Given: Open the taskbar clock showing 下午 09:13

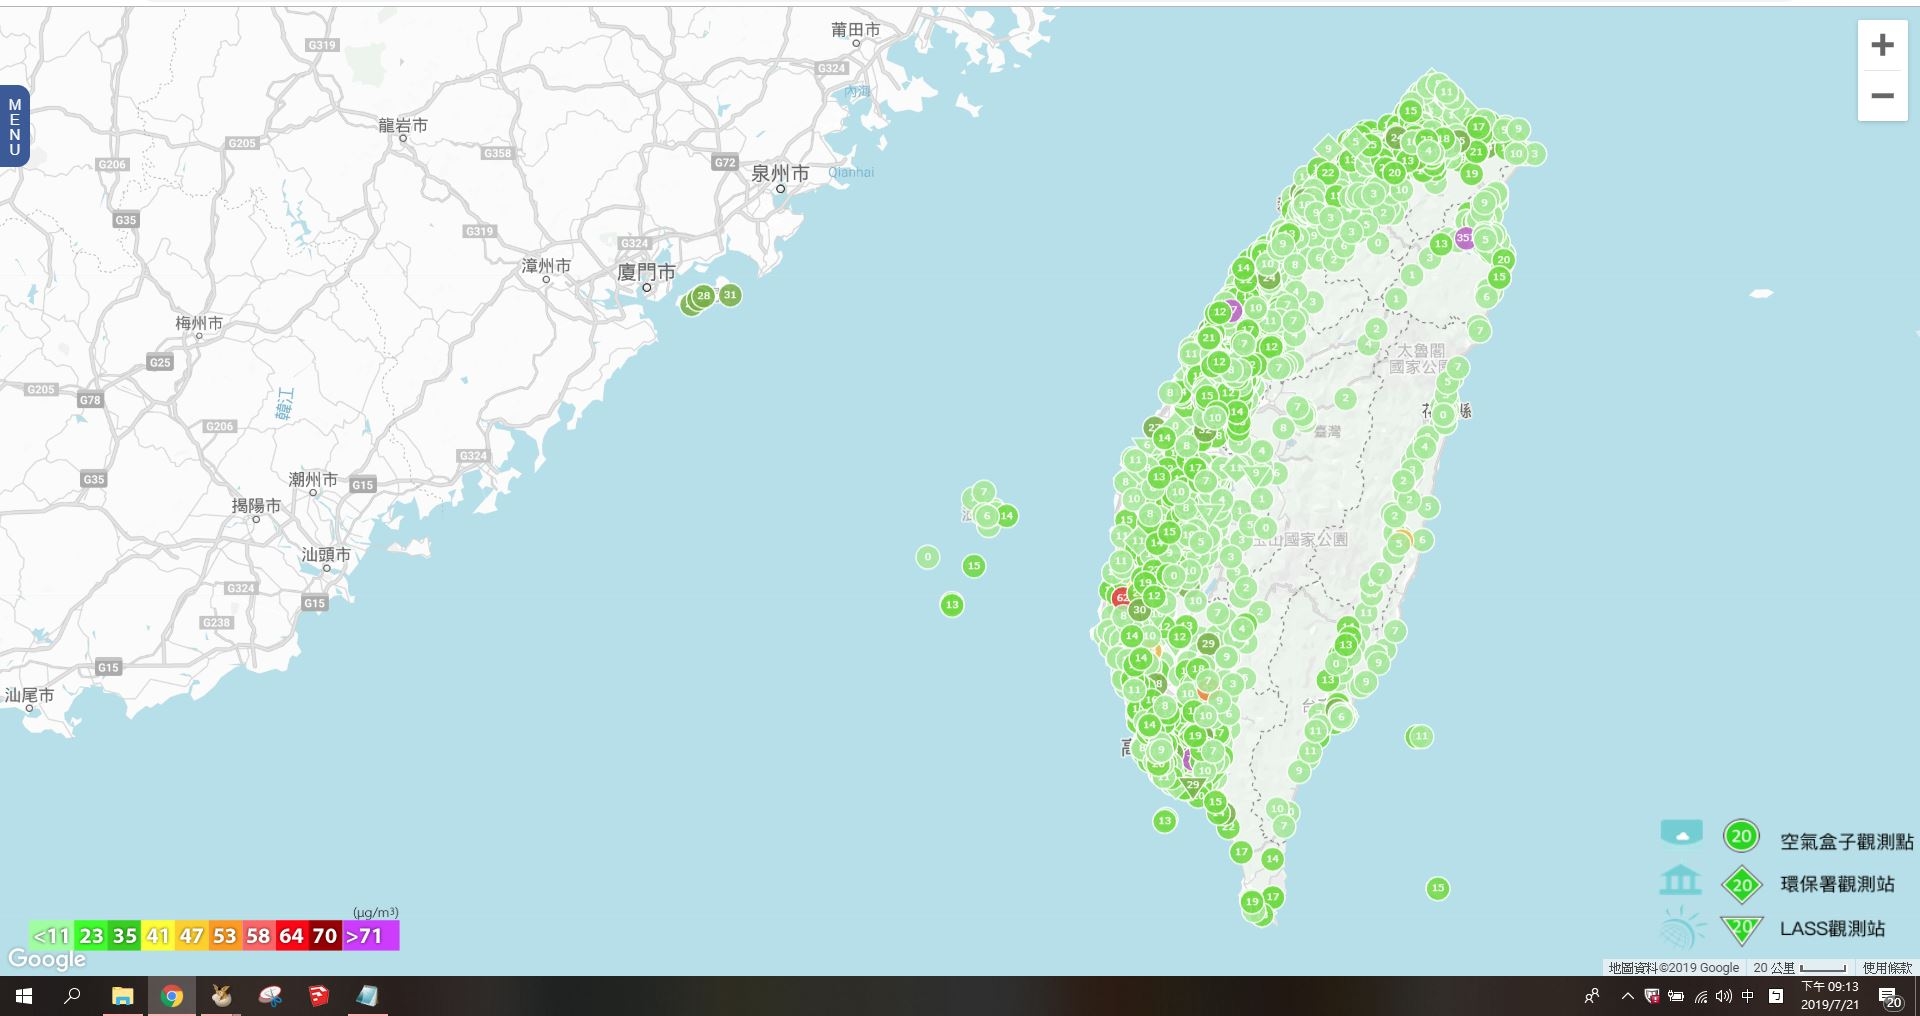Looking at the screenshot, I should tap(1830, 996).
